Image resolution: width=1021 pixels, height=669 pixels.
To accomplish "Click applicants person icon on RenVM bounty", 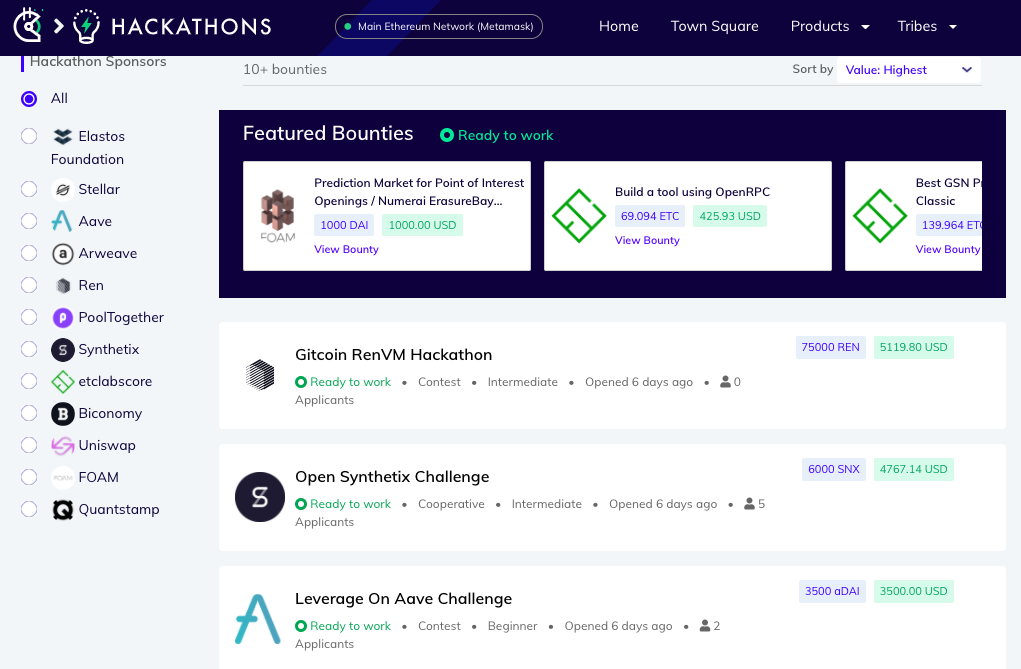I will coord(725,382).
